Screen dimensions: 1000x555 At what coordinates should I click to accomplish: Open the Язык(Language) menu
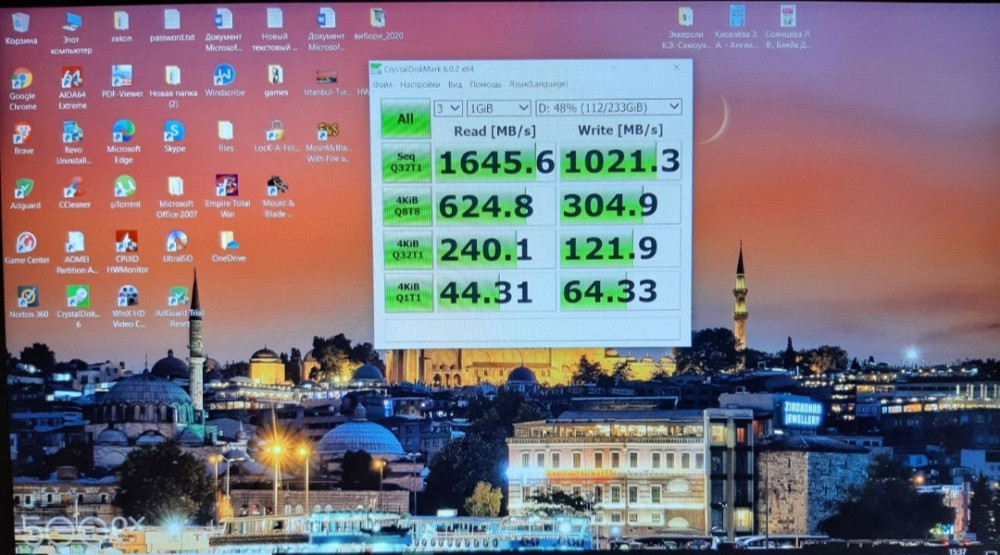coord(538,84)
